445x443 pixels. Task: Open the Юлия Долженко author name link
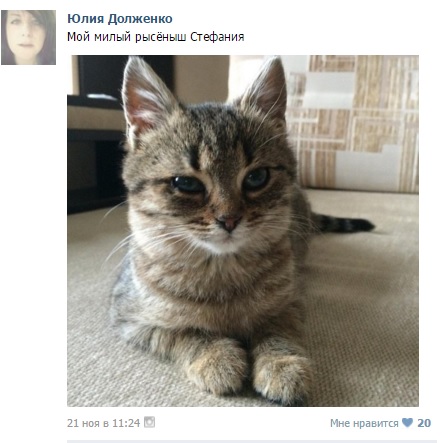click(x=120, y=19)
